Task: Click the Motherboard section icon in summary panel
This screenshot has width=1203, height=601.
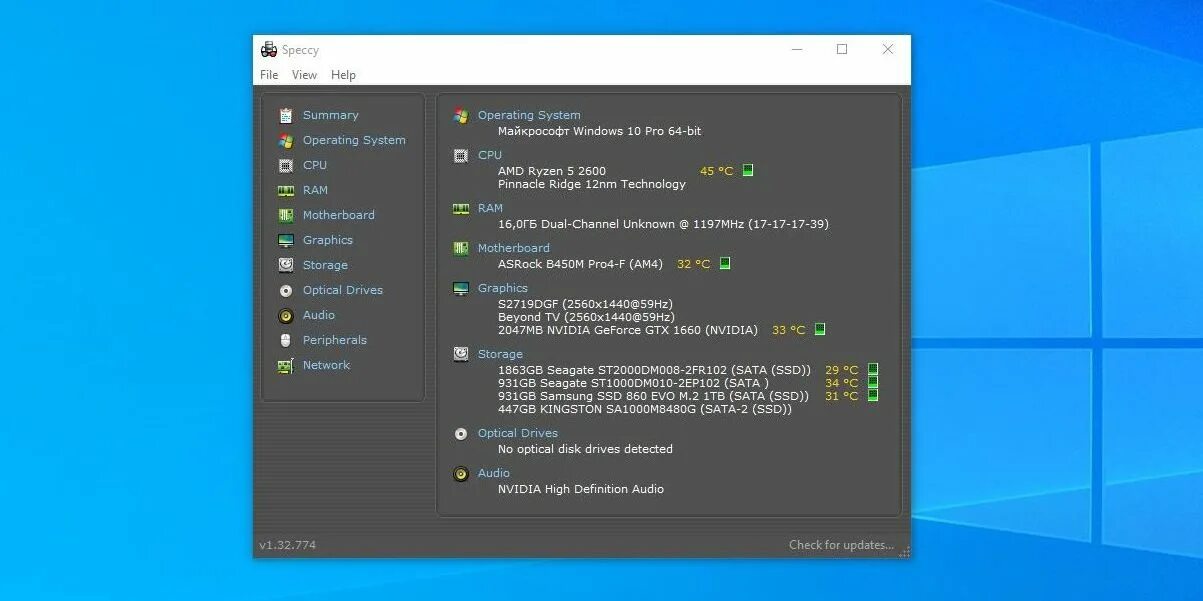Action: tap(461, 248)
